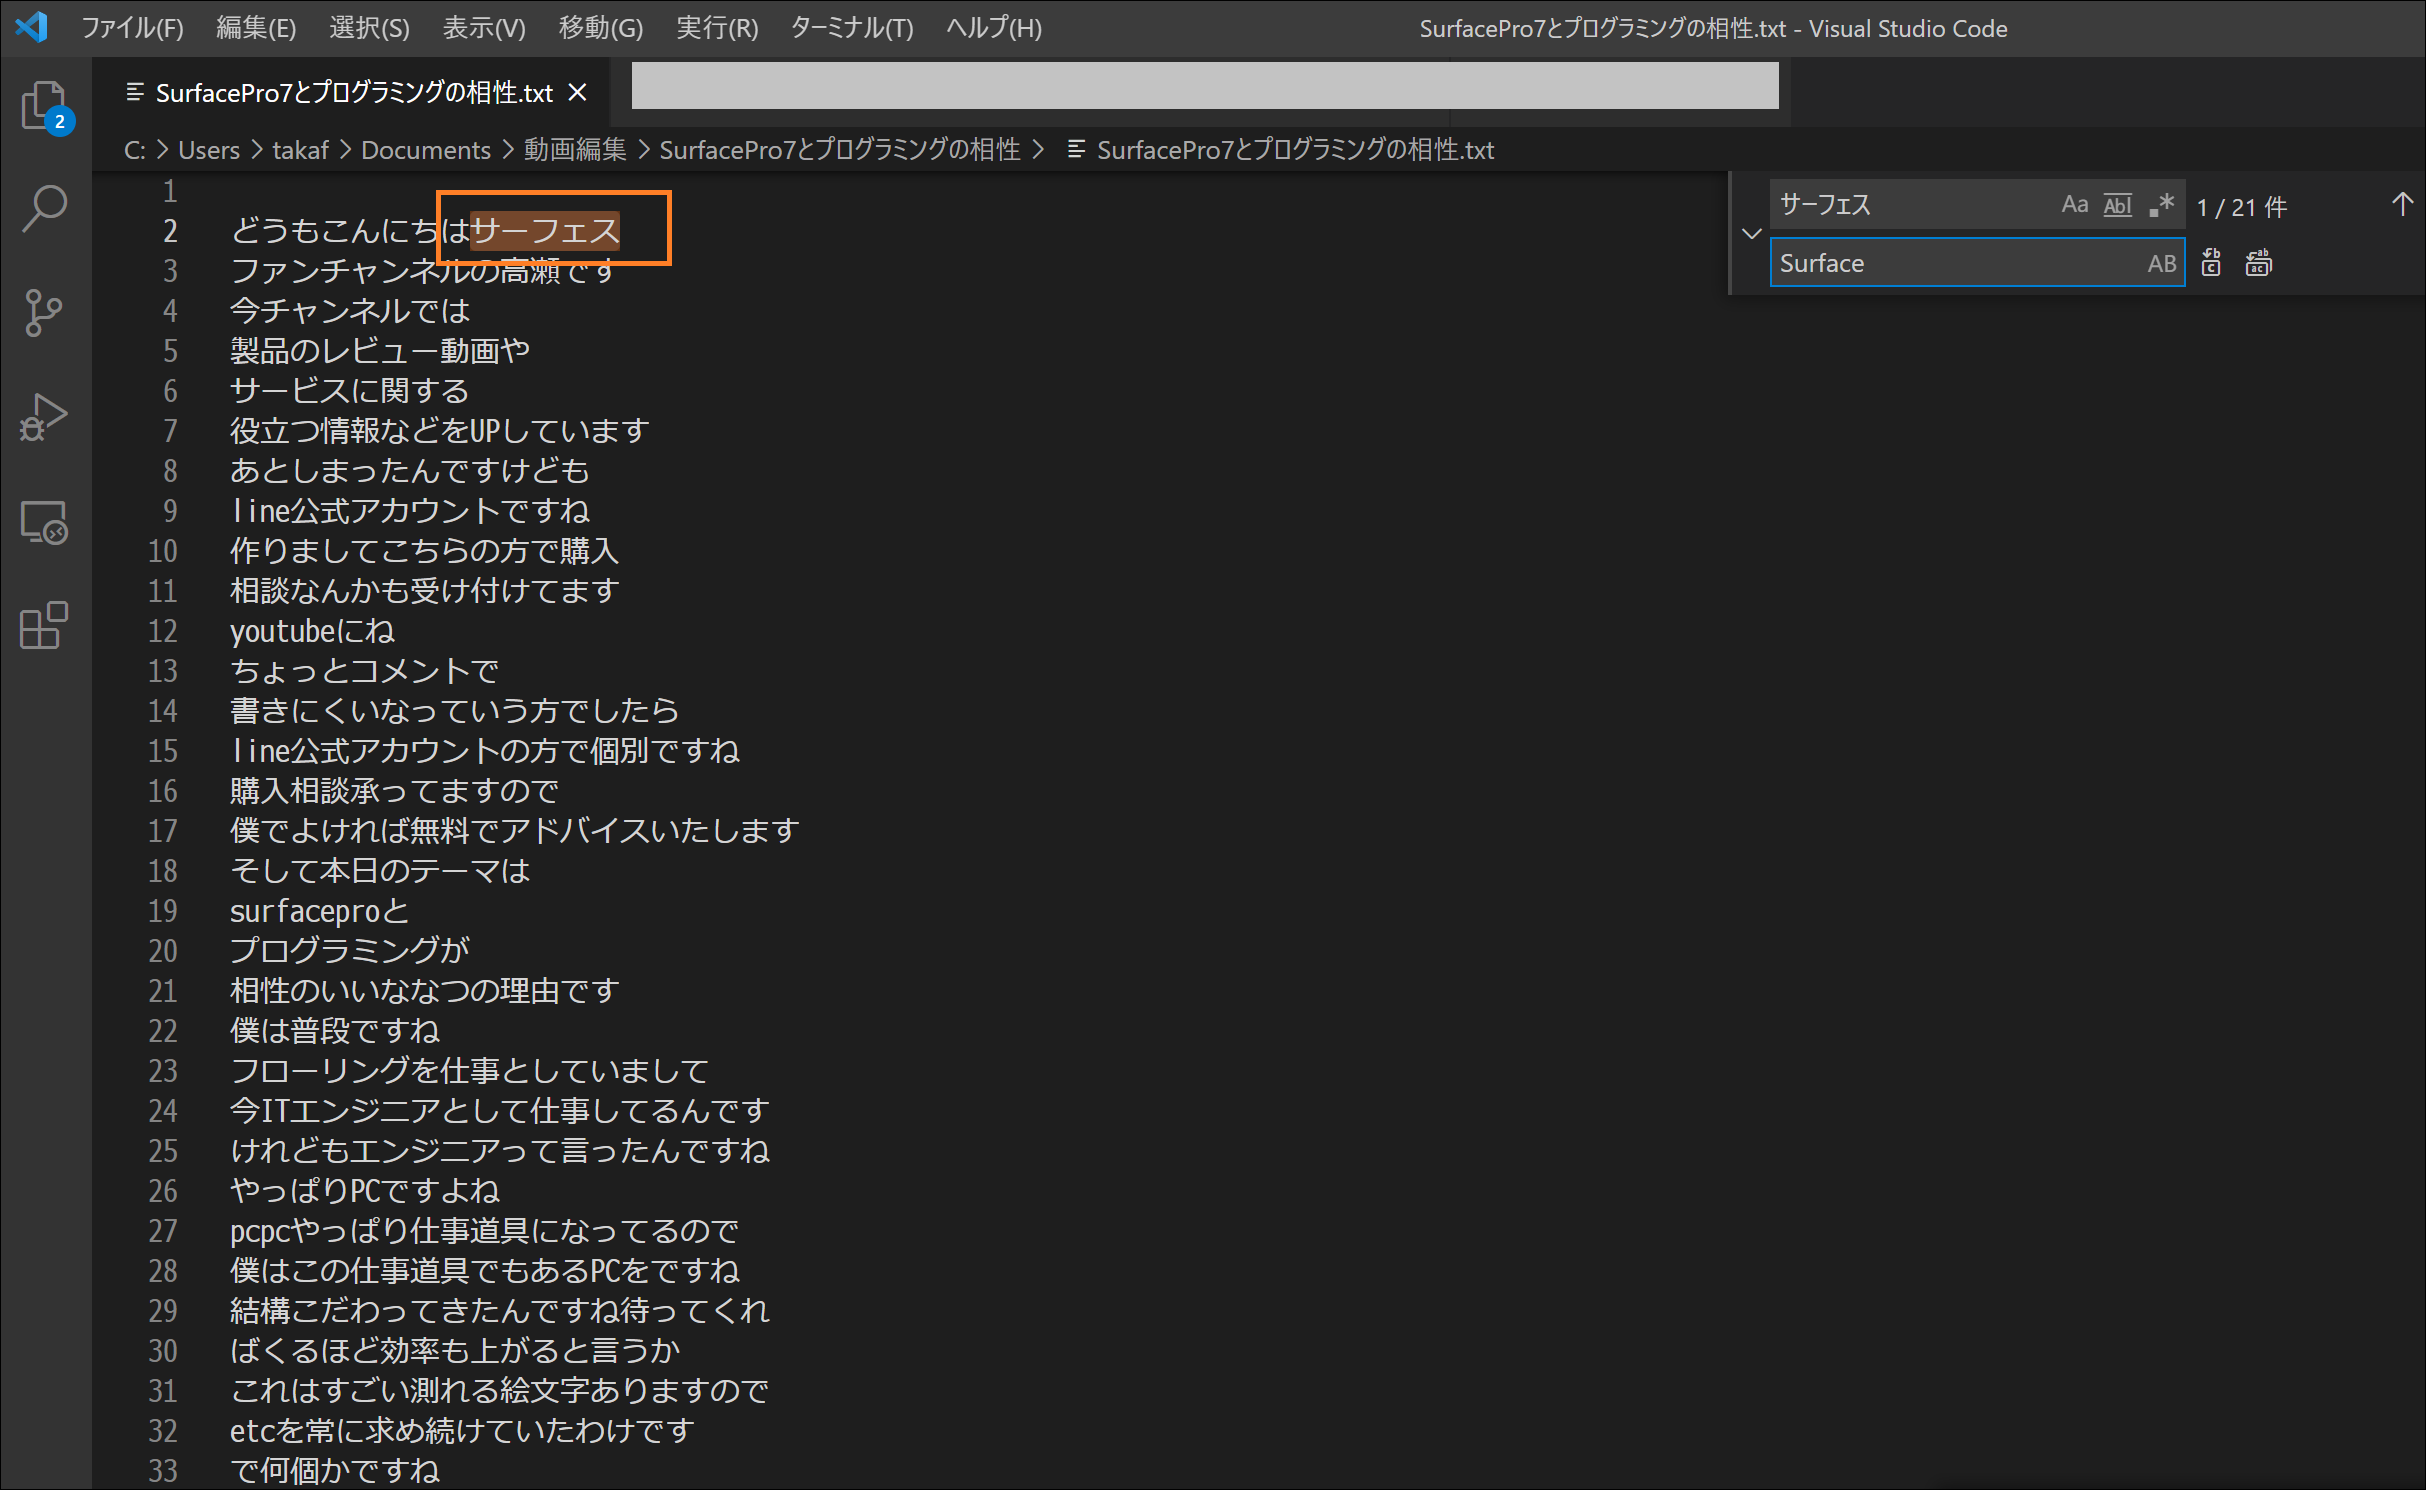Click line 5 text 製品のレビュー動画や
The height and width of the screenshot is (1490, 2426).
pos(380,351)
